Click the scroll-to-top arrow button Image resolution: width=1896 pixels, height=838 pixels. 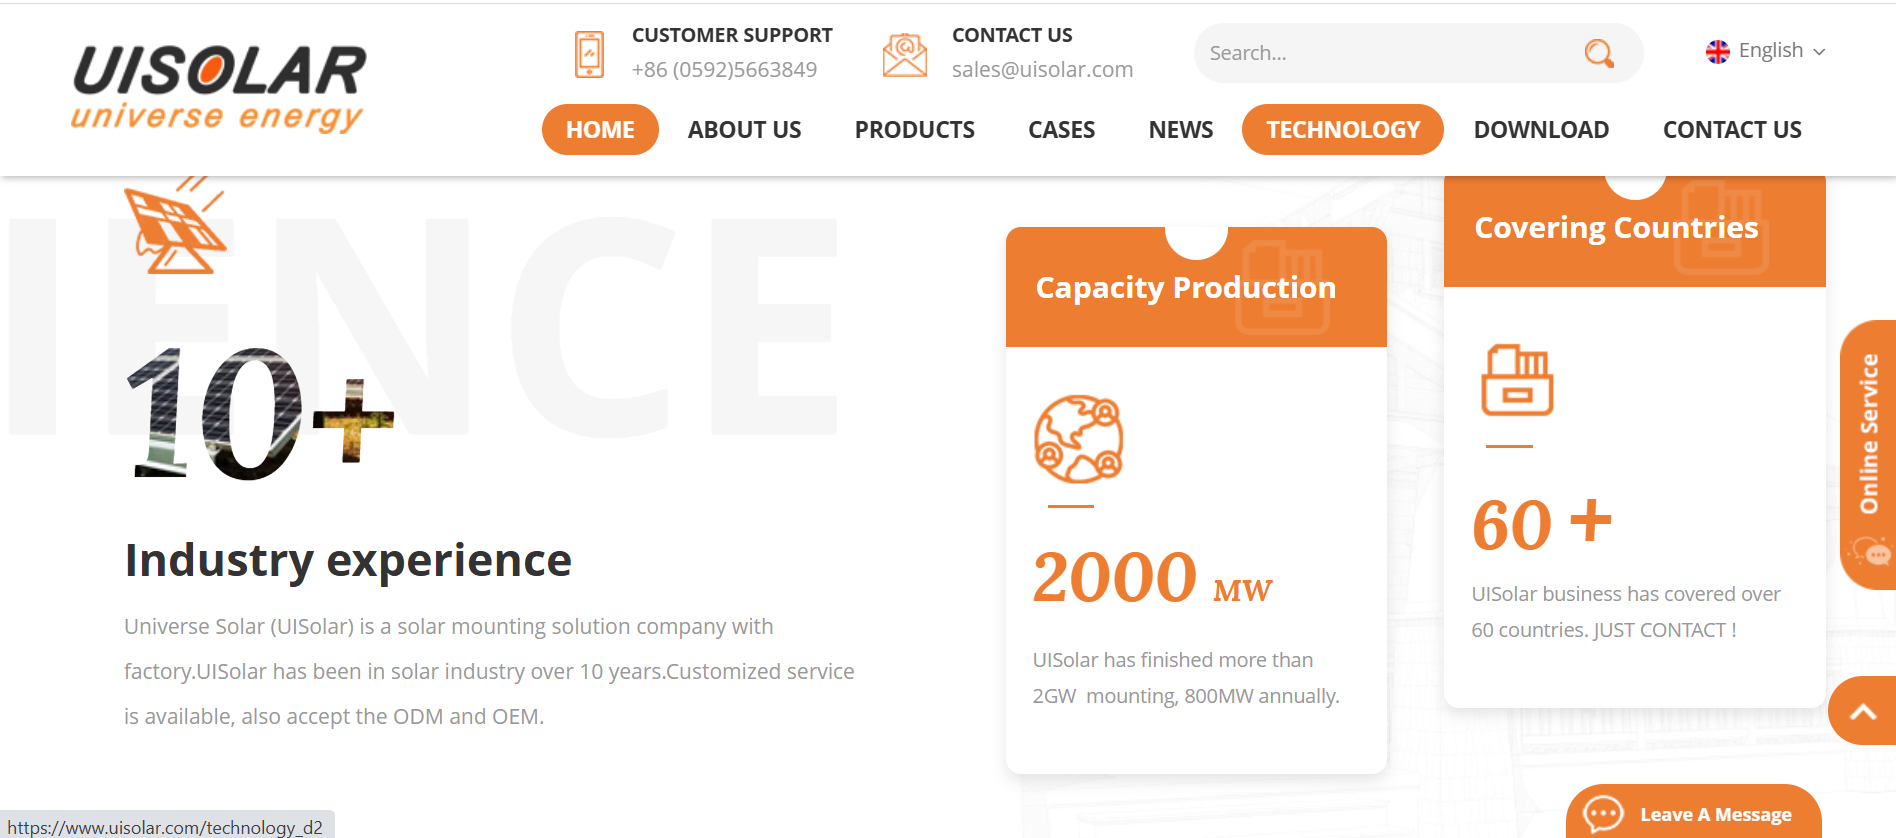tap(1862, 711)
